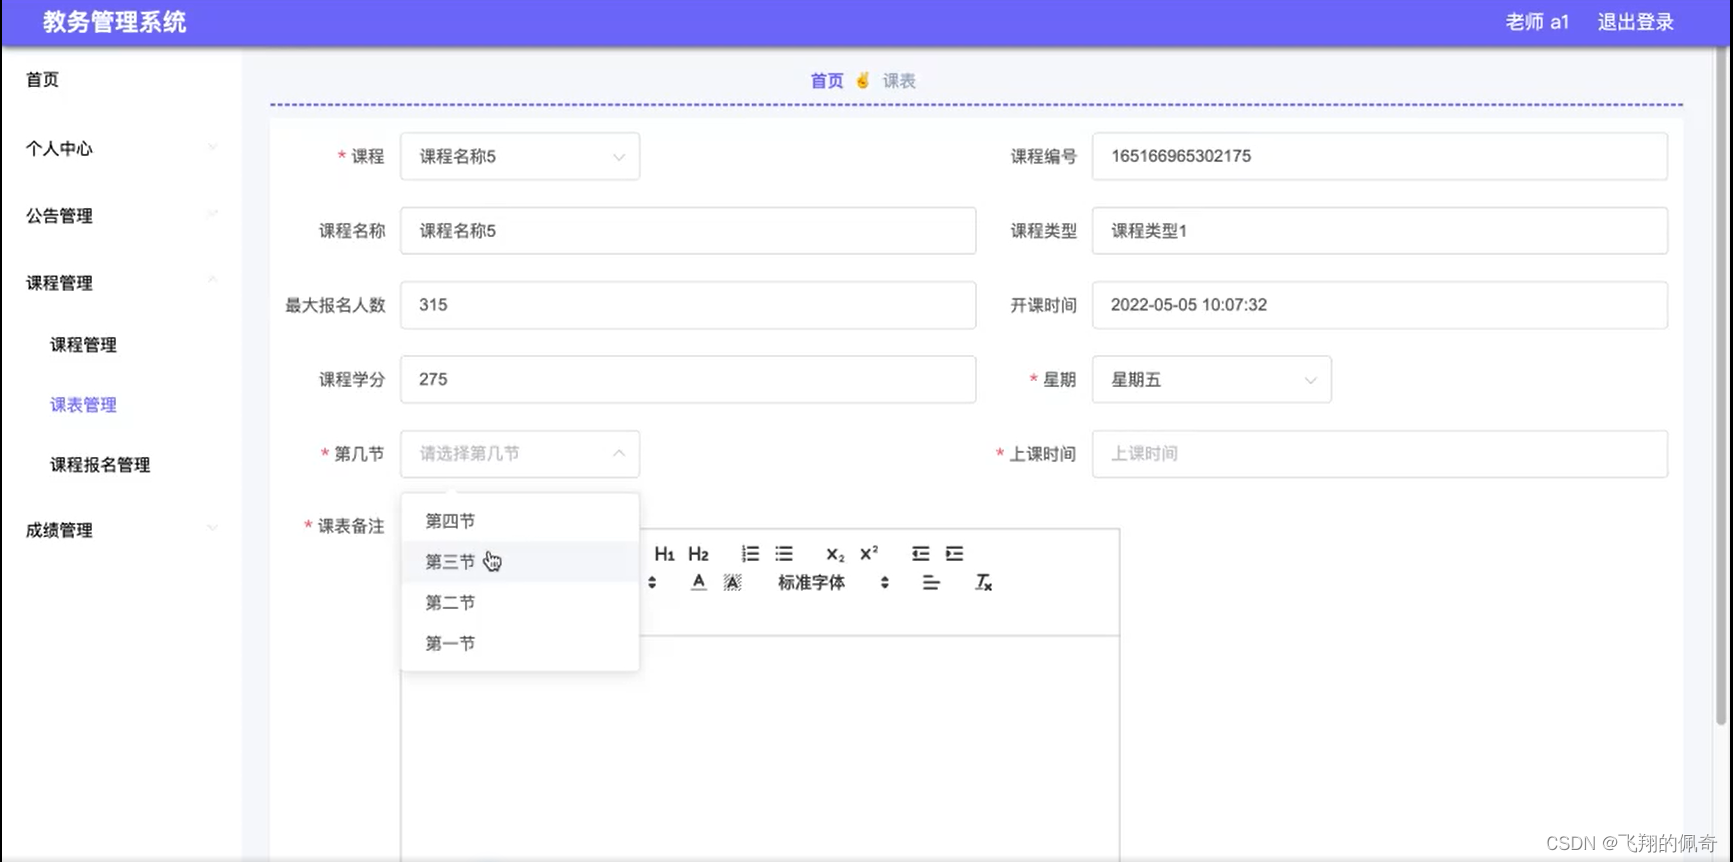1733x862 pixels.
Task: Insert a bulleted list
Action: coord(784,554)
